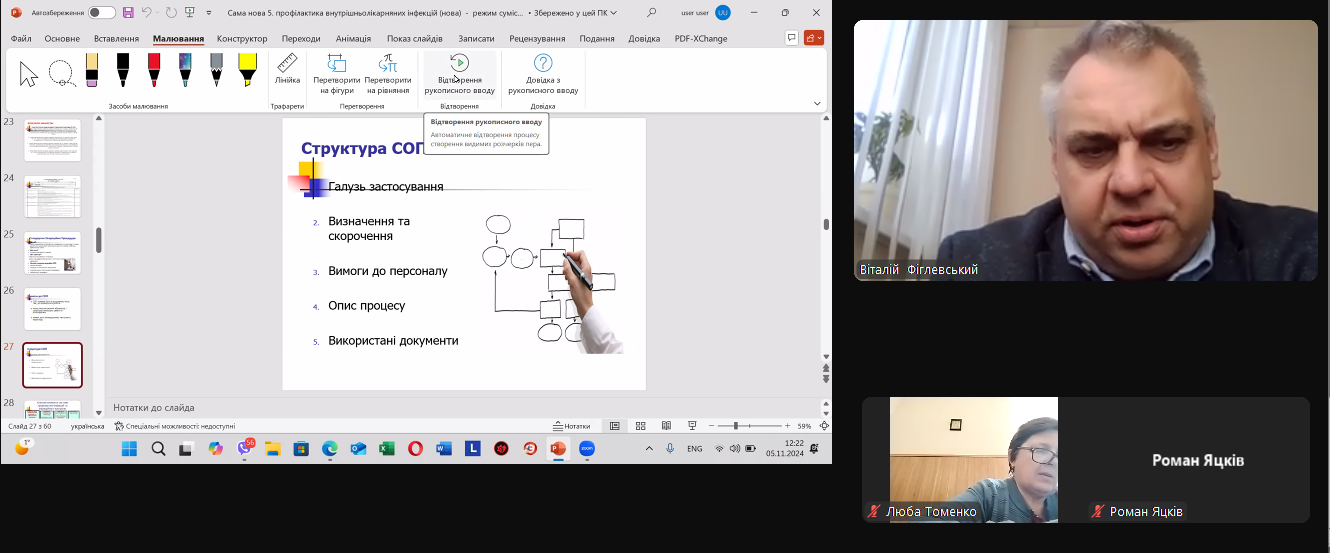Start slideshow from status bar

click(692, 426)
